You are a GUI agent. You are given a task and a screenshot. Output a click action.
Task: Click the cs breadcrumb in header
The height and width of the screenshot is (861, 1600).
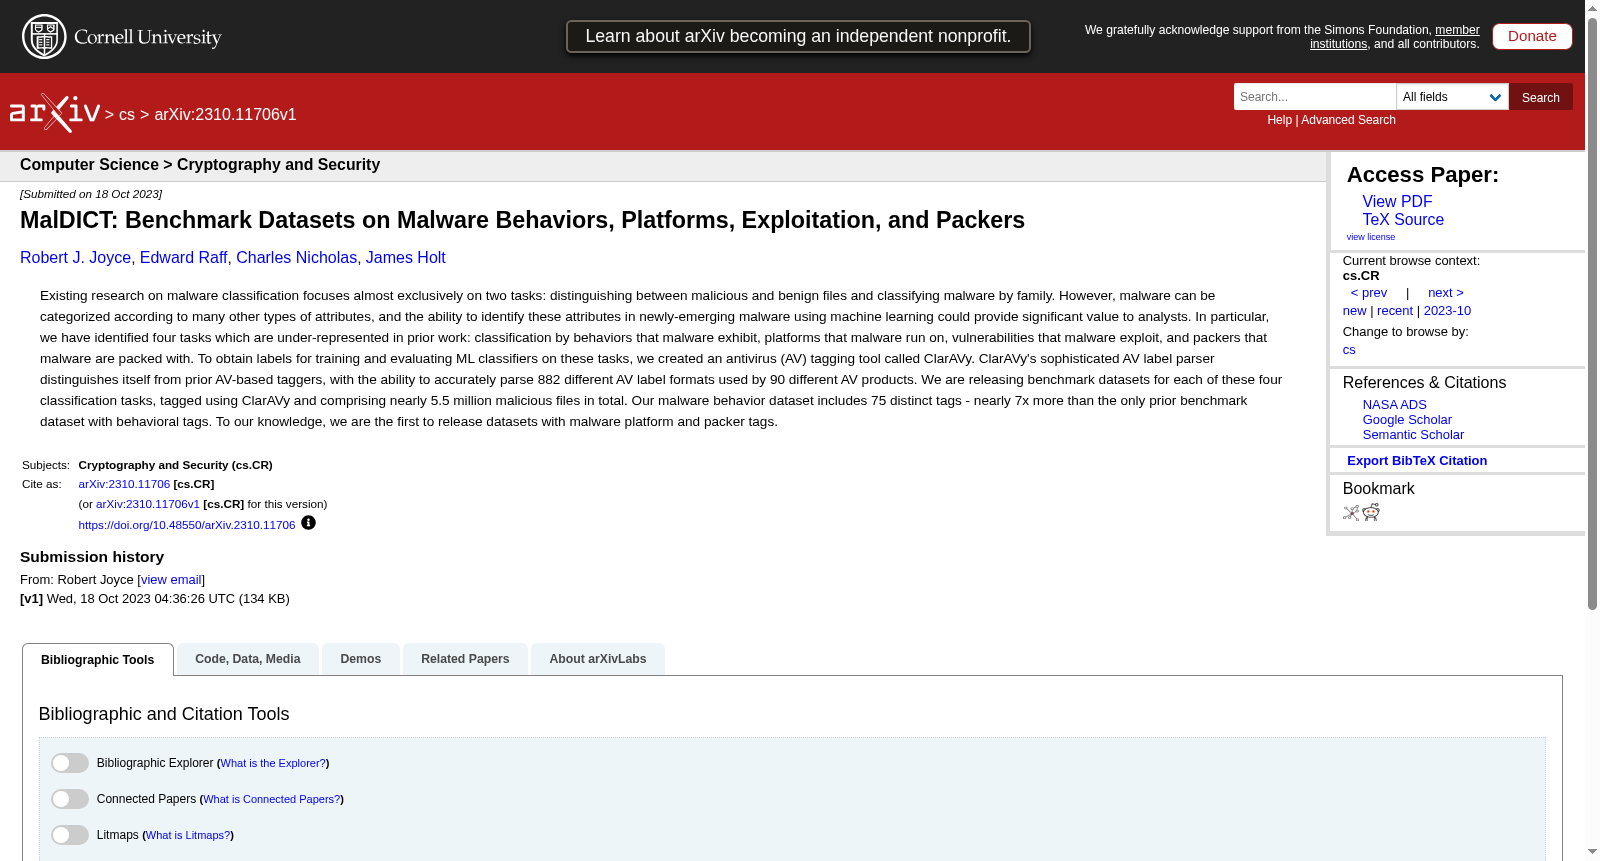[x=127, y=114]
